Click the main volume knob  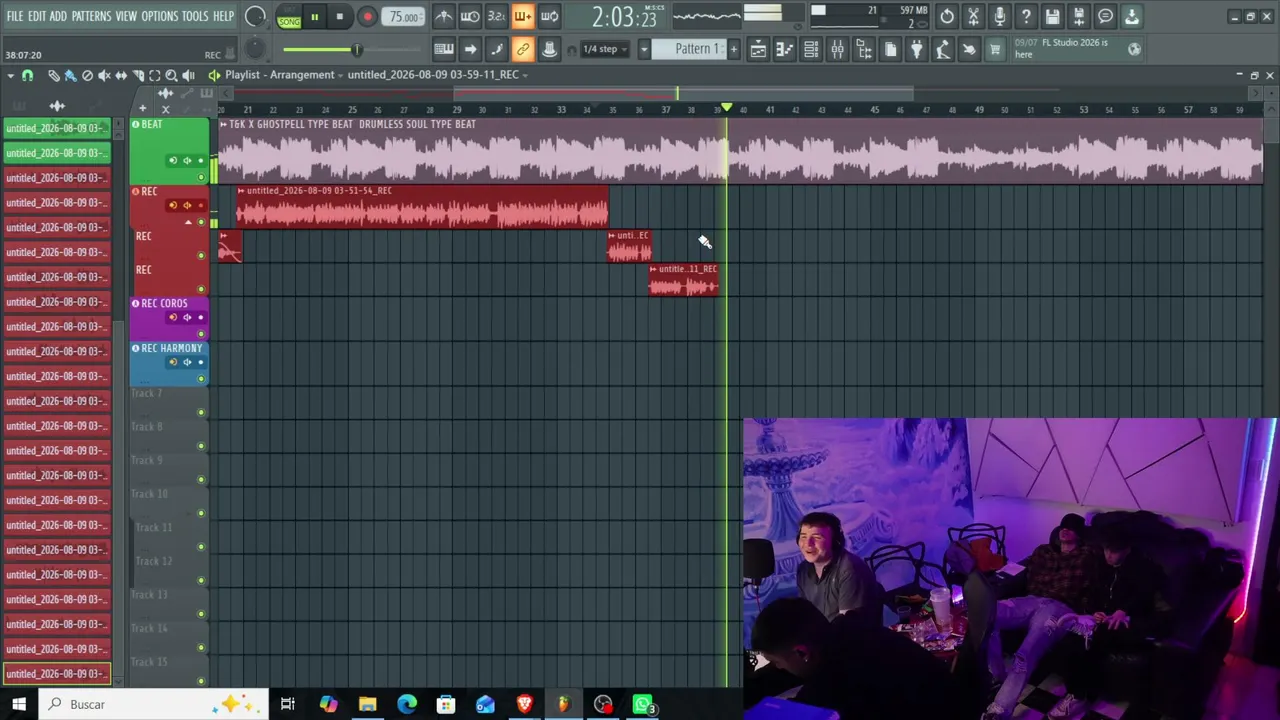(256, 16)
